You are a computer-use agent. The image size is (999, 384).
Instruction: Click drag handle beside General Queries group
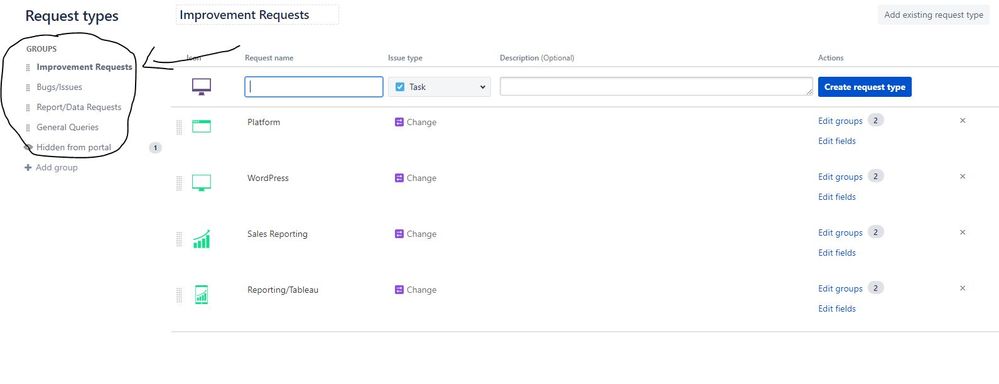28,127
